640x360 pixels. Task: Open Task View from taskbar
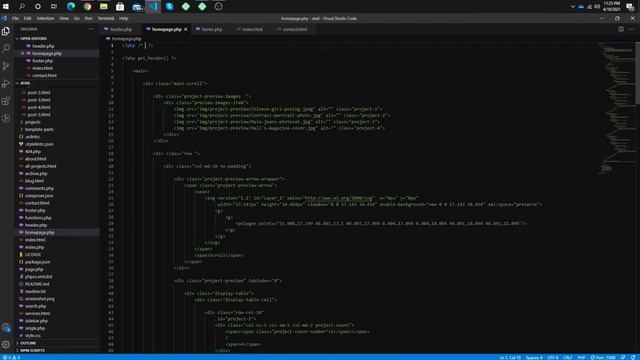(x=53, y=7)
